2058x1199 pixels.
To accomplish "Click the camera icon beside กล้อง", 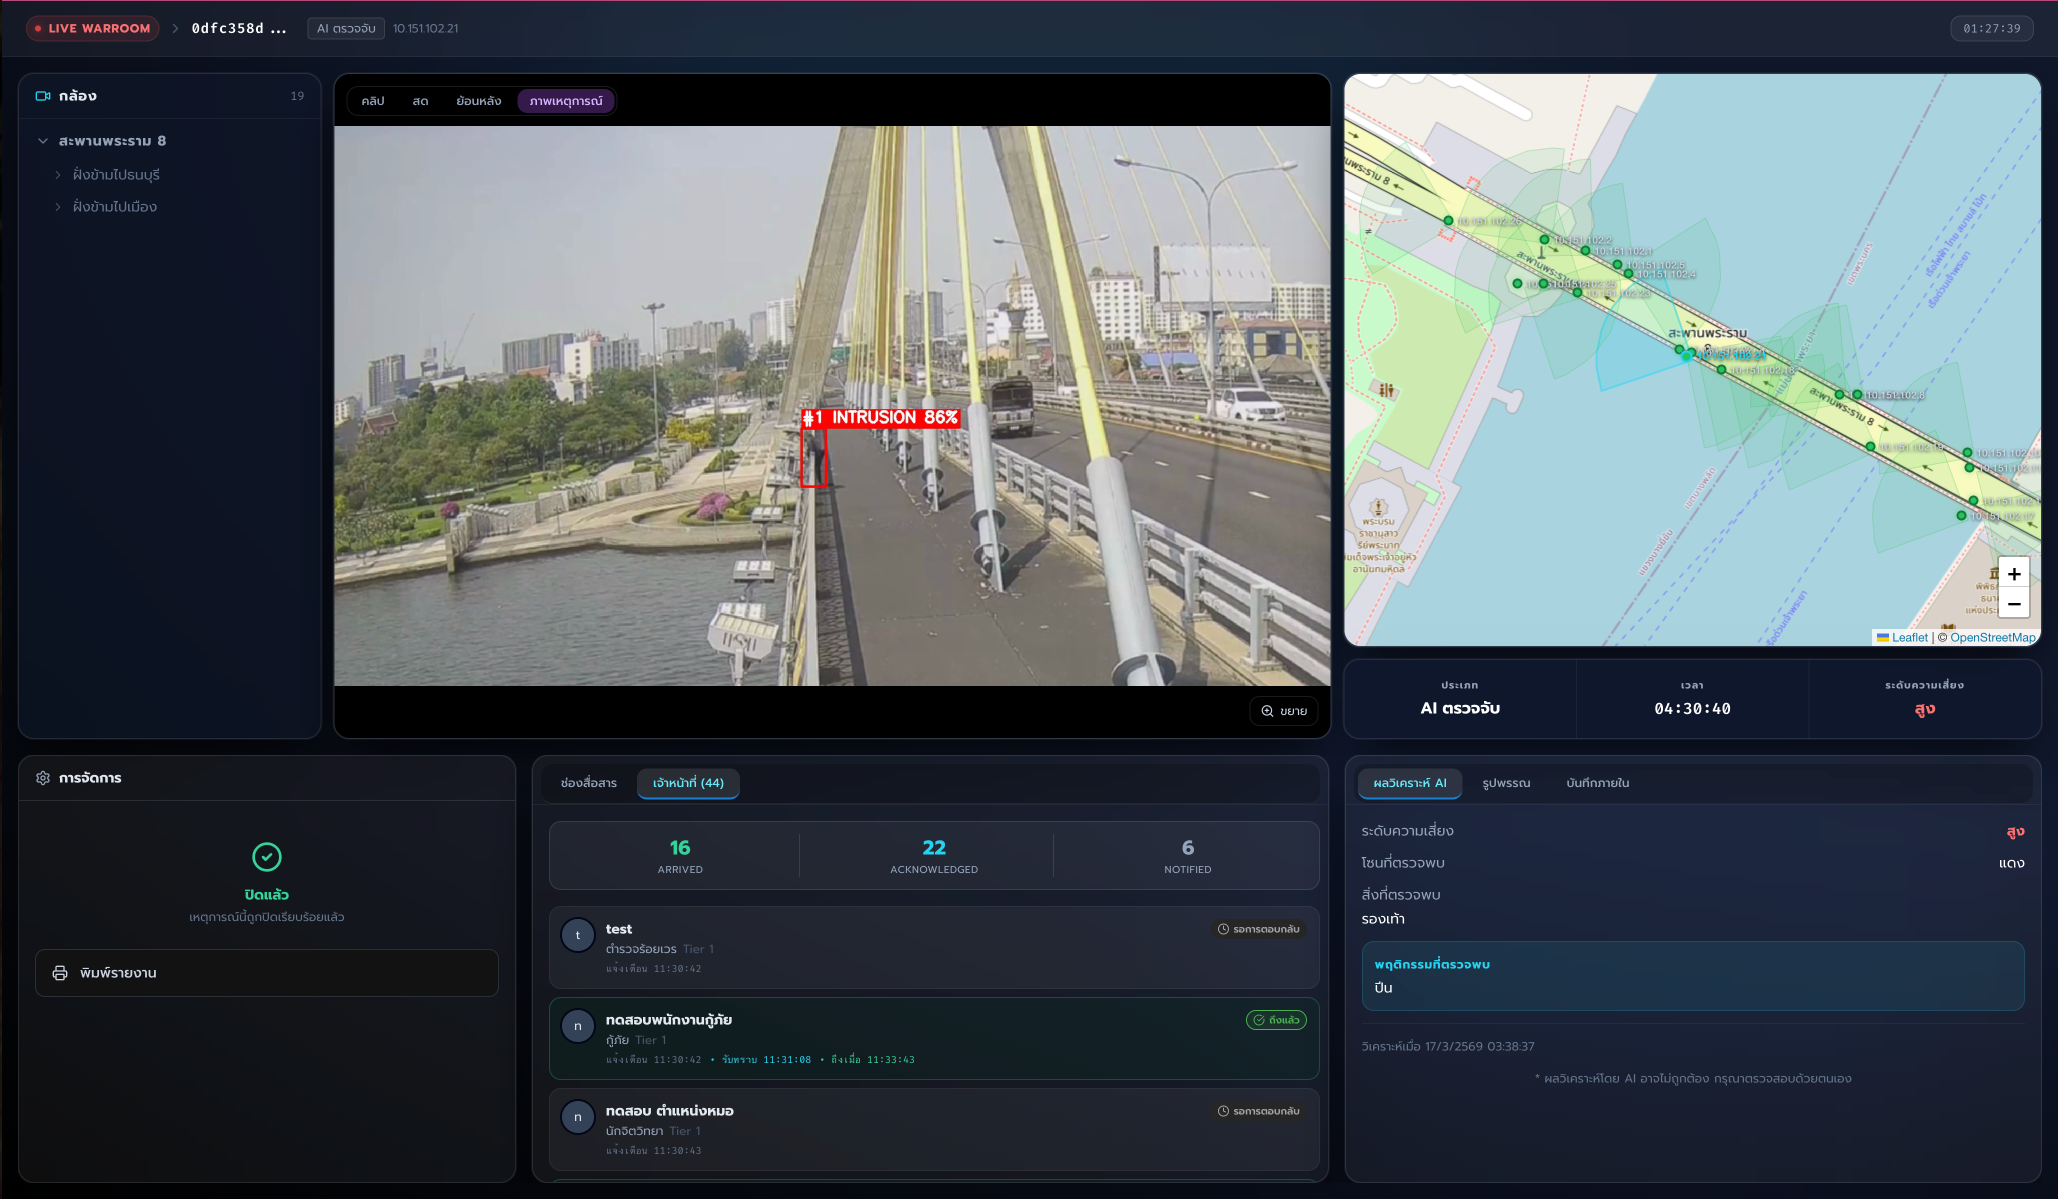I will (x=43, y=96).
